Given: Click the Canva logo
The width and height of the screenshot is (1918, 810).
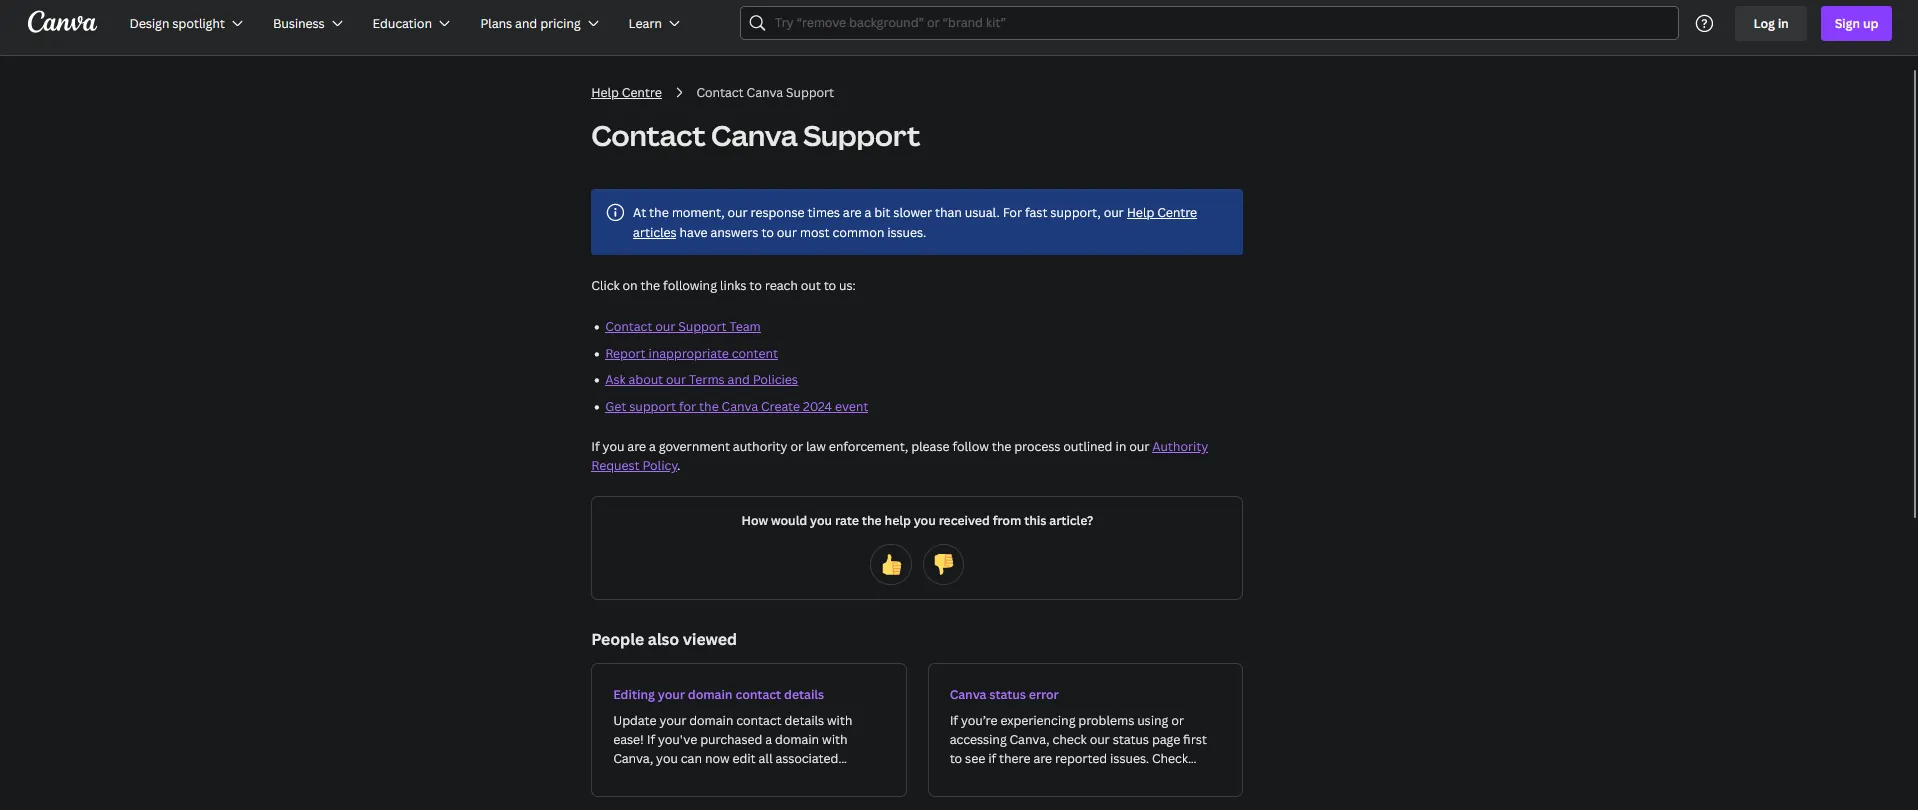Looking at the screenshot, I should point(62,22).
